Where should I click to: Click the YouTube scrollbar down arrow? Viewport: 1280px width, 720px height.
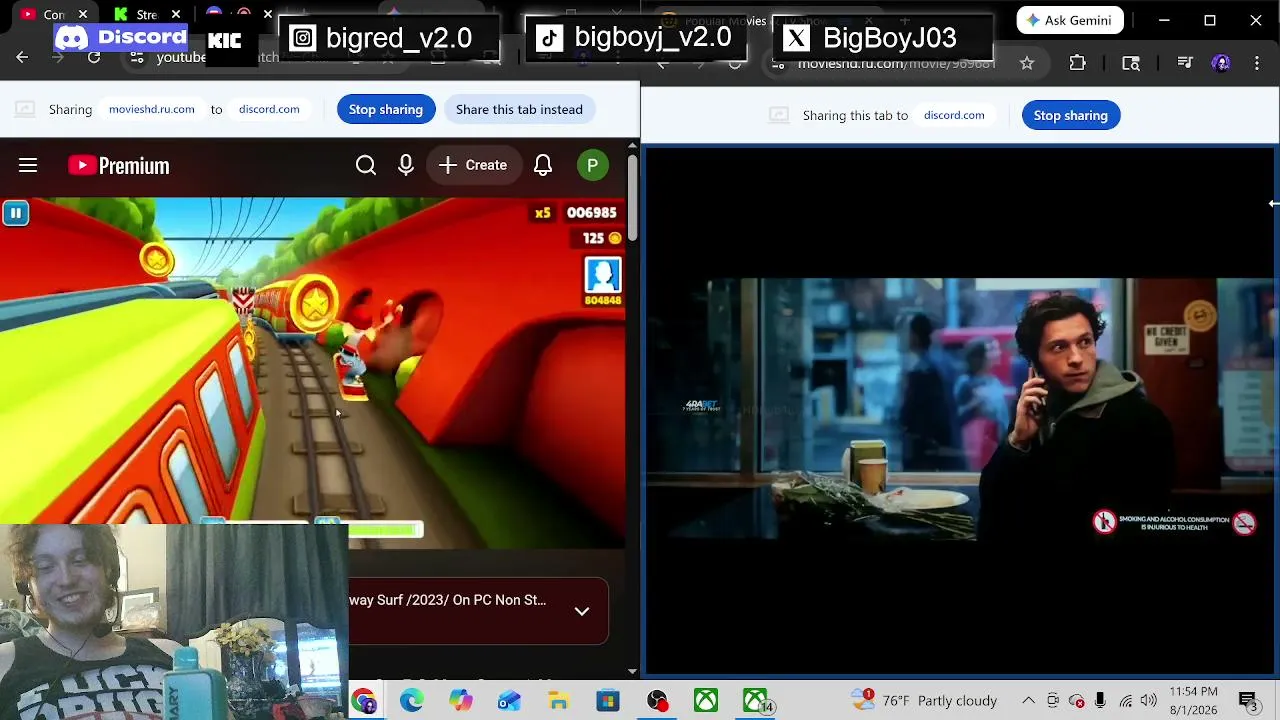[632, 671]
